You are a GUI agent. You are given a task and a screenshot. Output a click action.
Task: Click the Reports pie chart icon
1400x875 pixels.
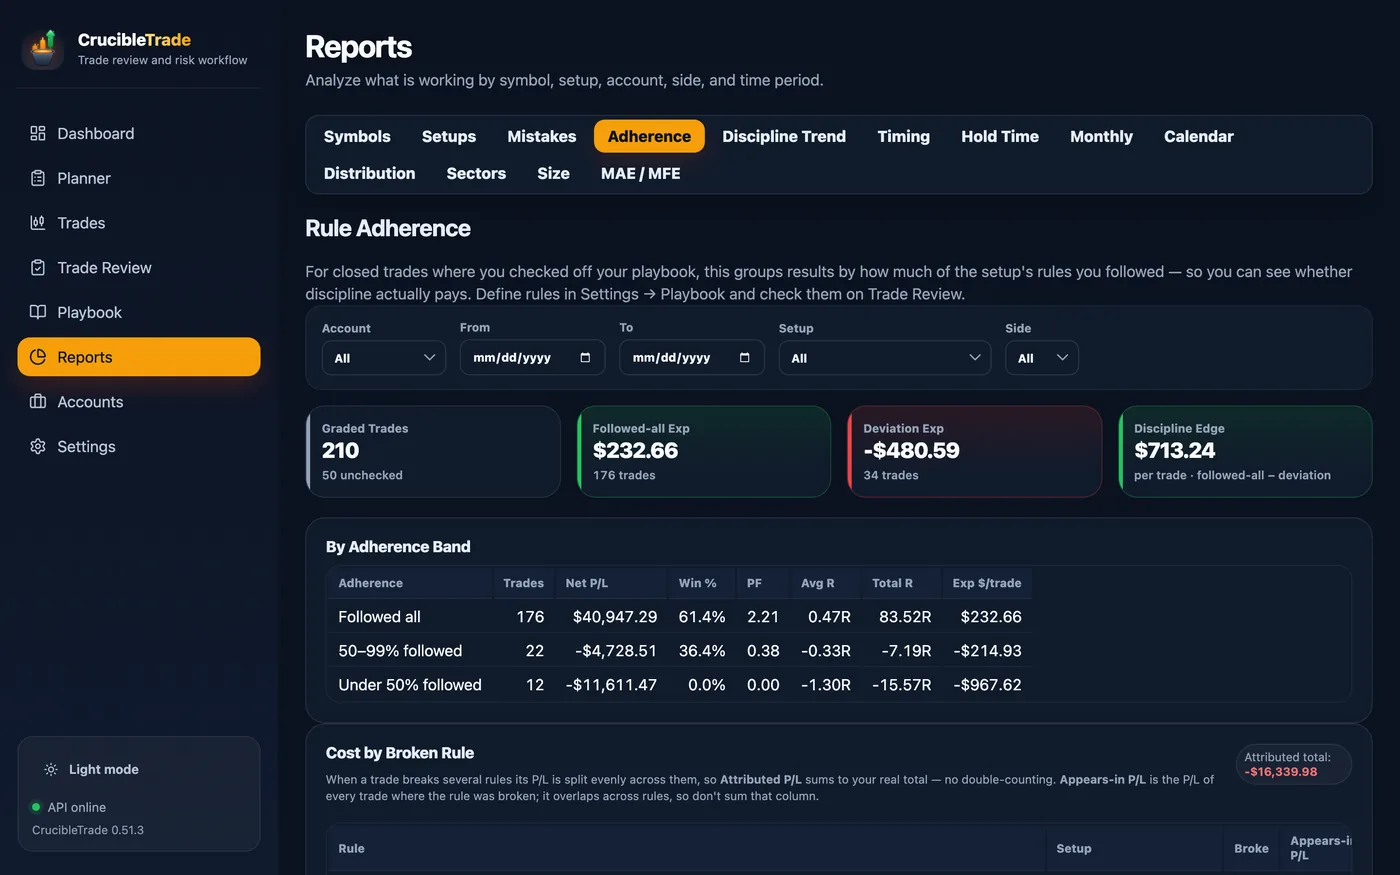point(38,357)
